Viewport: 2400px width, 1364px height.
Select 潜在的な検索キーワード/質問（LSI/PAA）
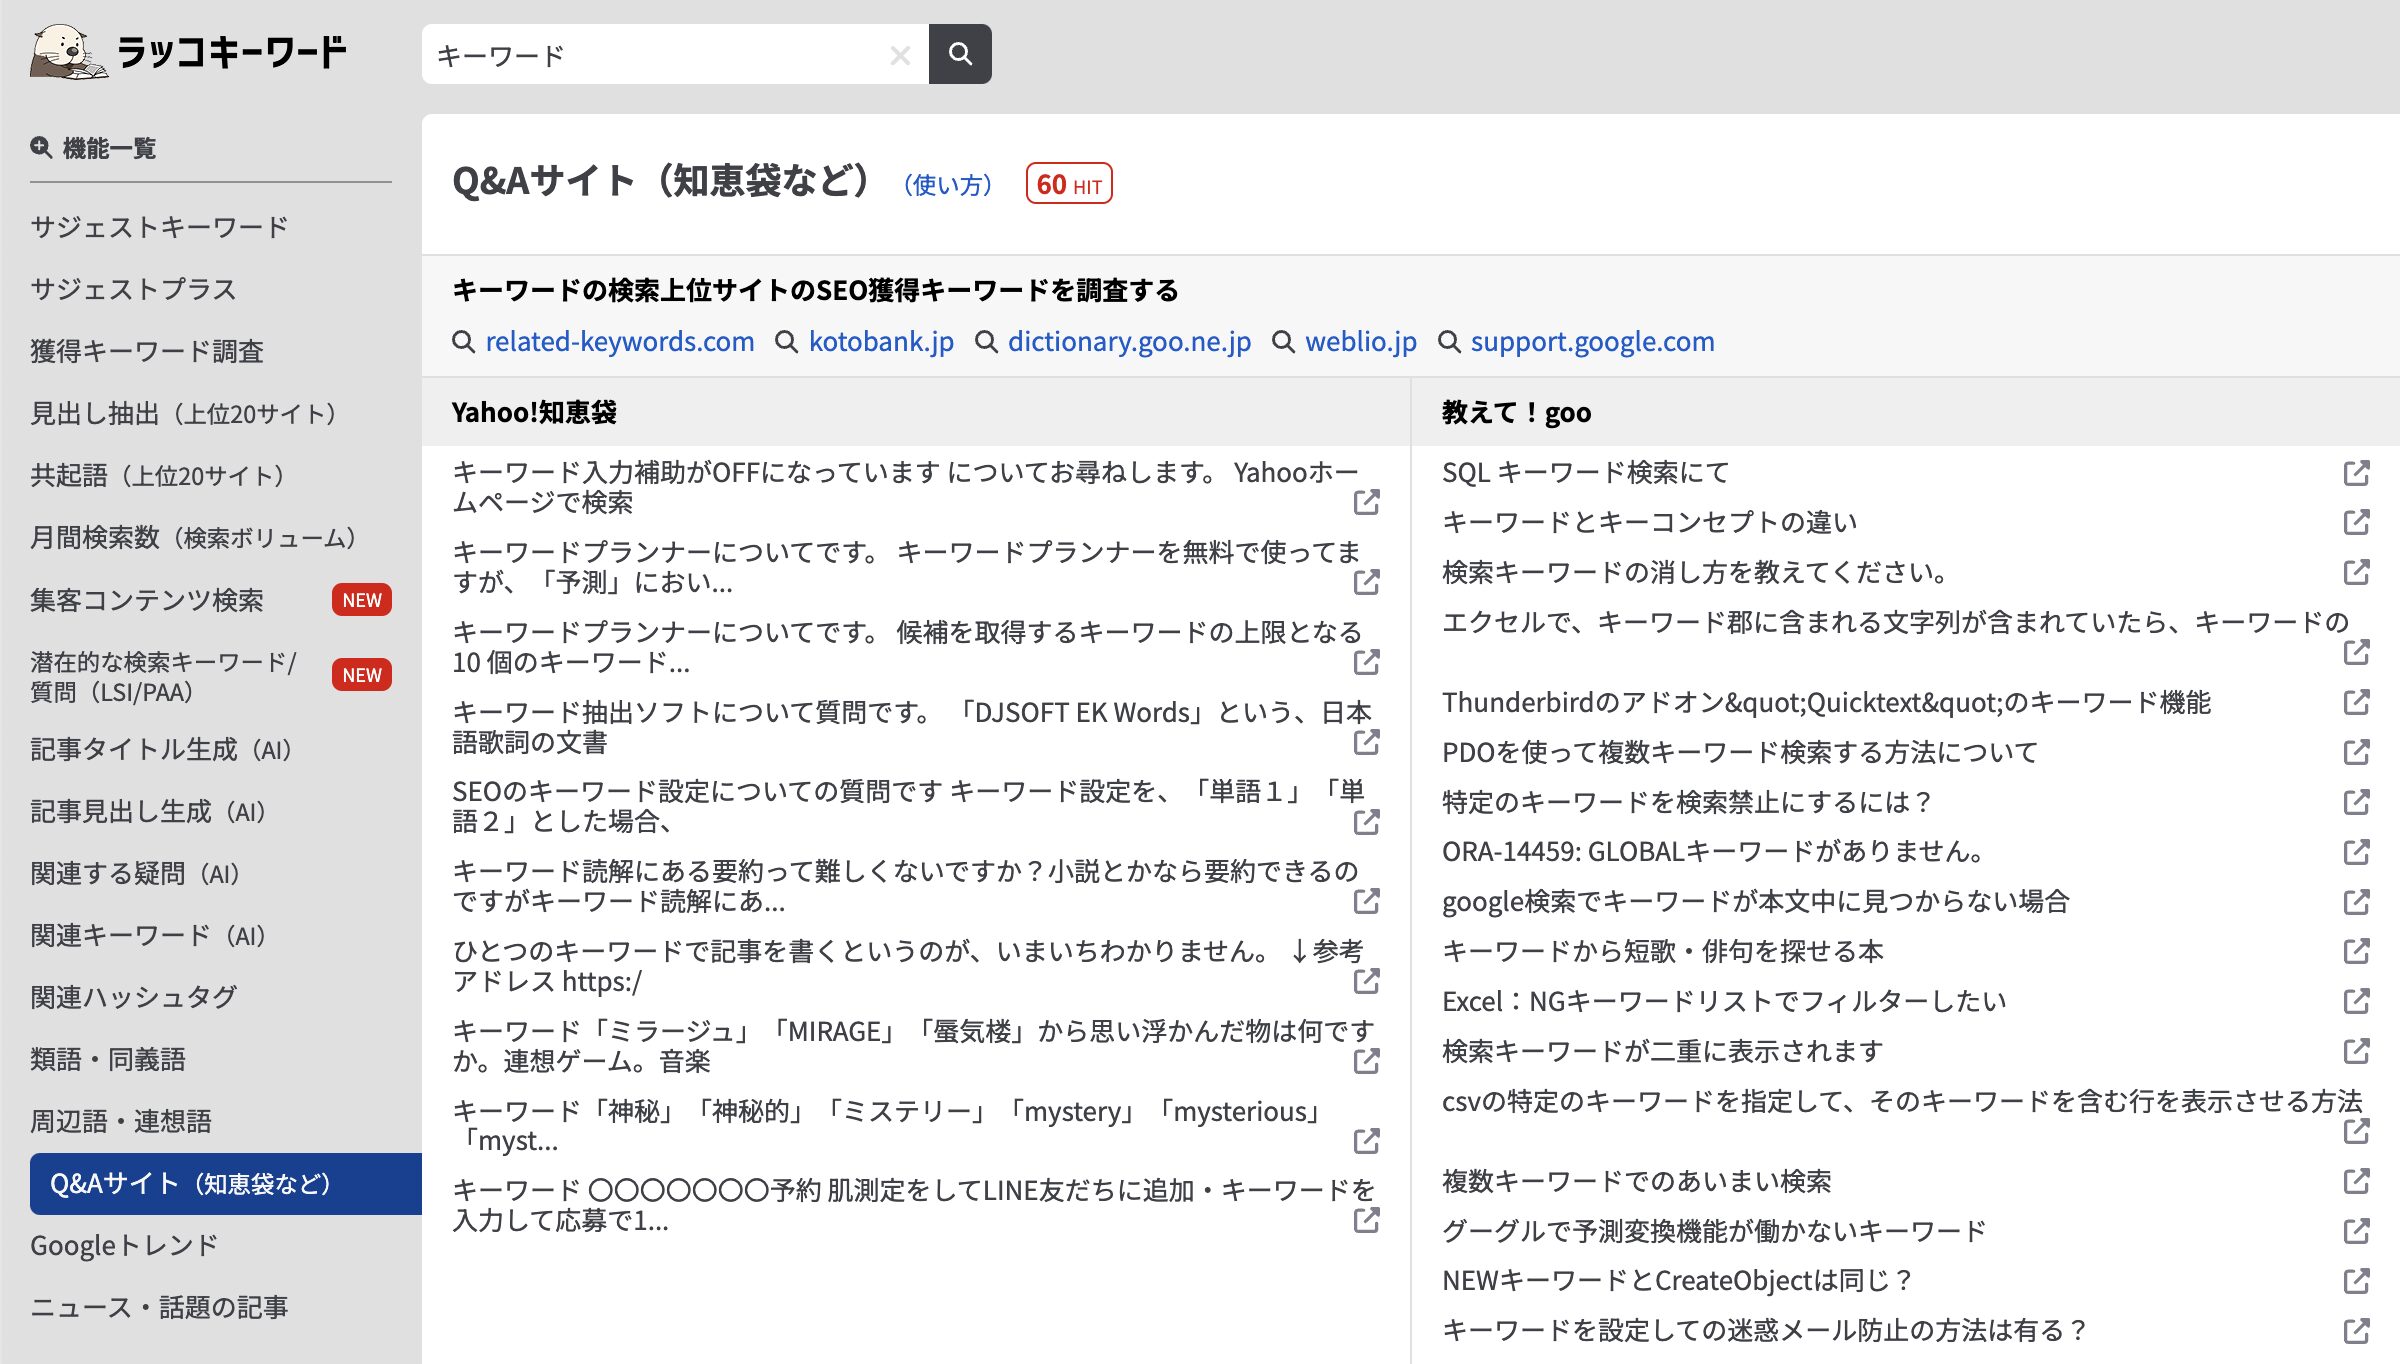click(x=164, y=676)
